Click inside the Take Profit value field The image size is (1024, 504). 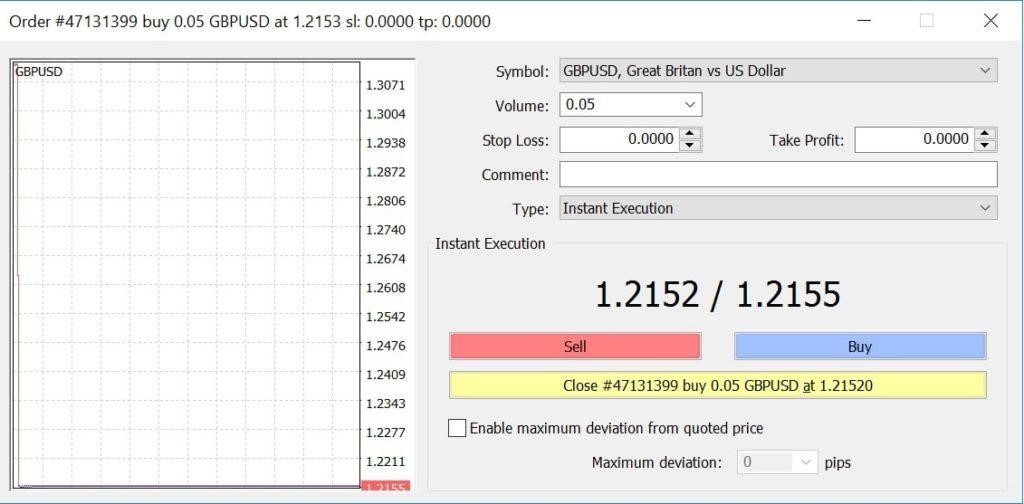[x=914, y=139]
